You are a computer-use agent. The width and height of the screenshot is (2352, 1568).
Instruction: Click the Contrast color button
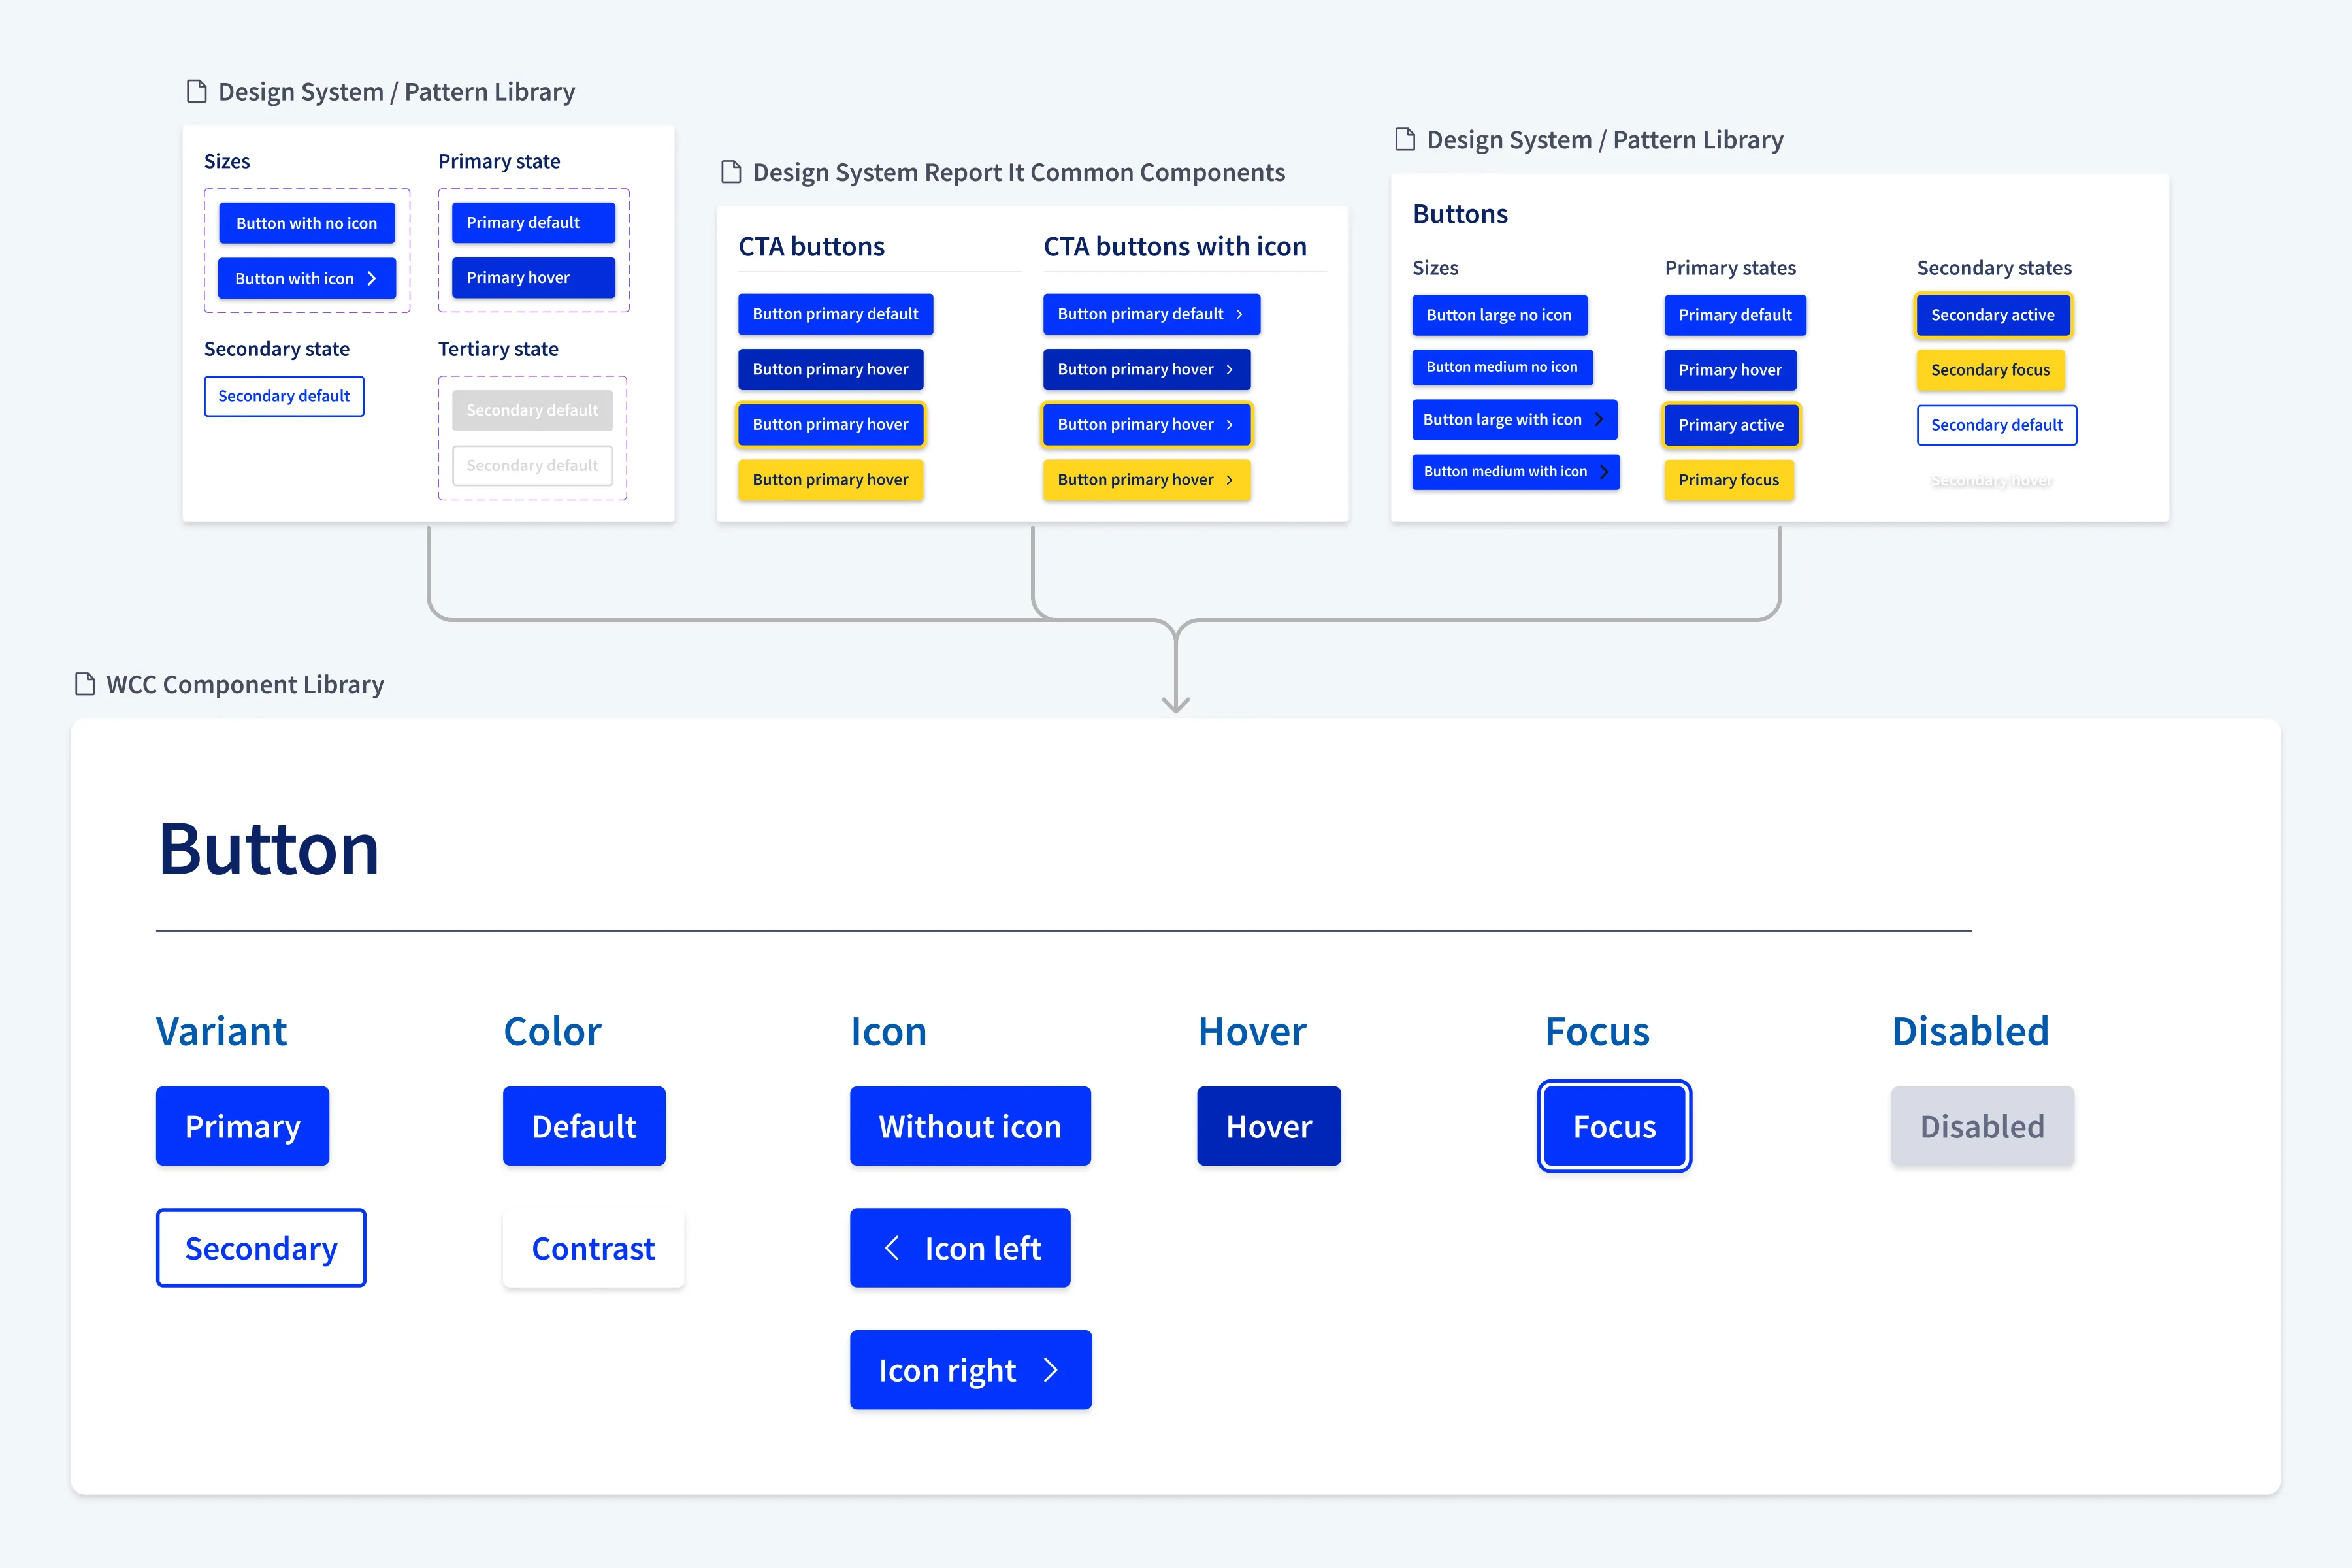click(x=593, y=1247)
